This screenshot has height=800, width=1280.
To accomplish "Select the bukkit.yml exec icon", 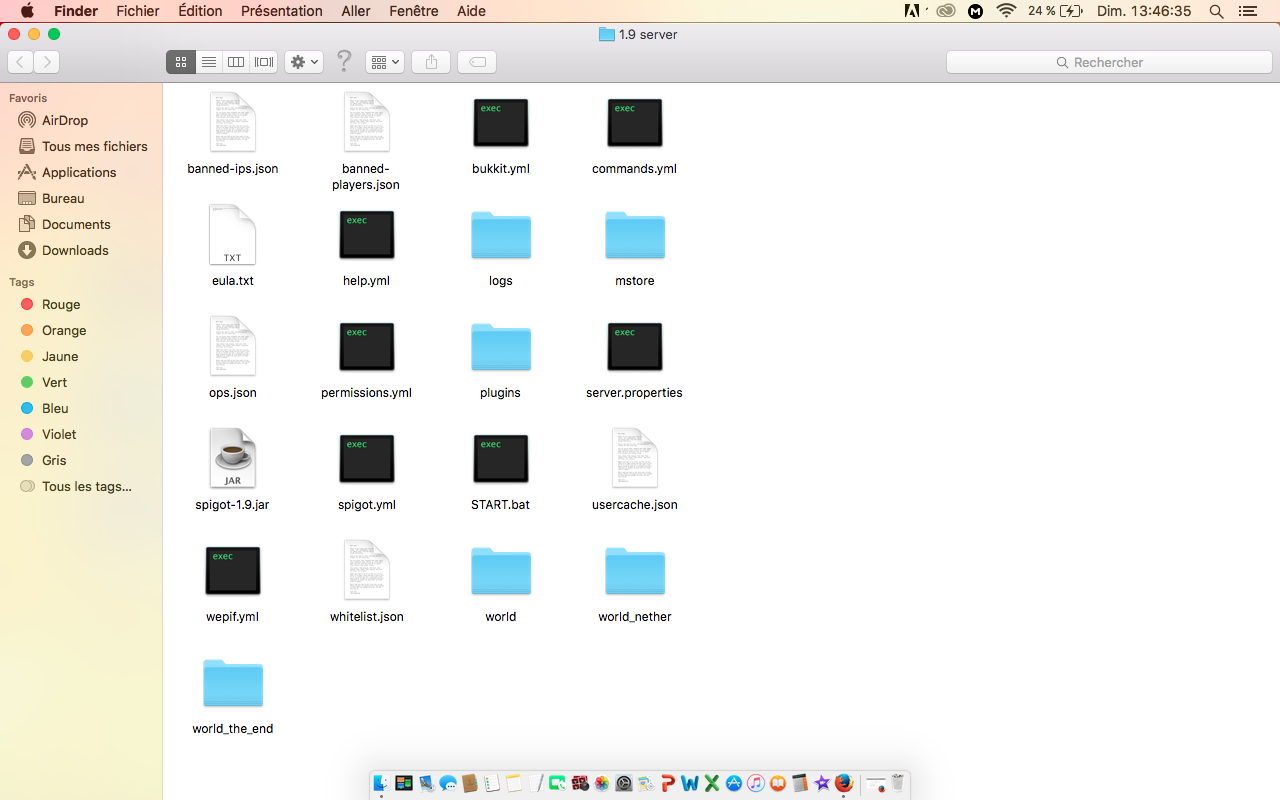I will click(x=501, y=123).
